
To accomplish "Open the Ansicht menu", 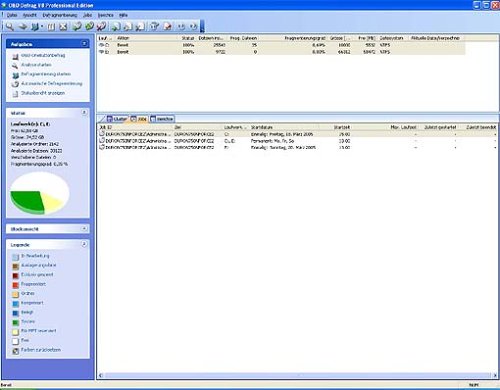I will tap(30, 15).
